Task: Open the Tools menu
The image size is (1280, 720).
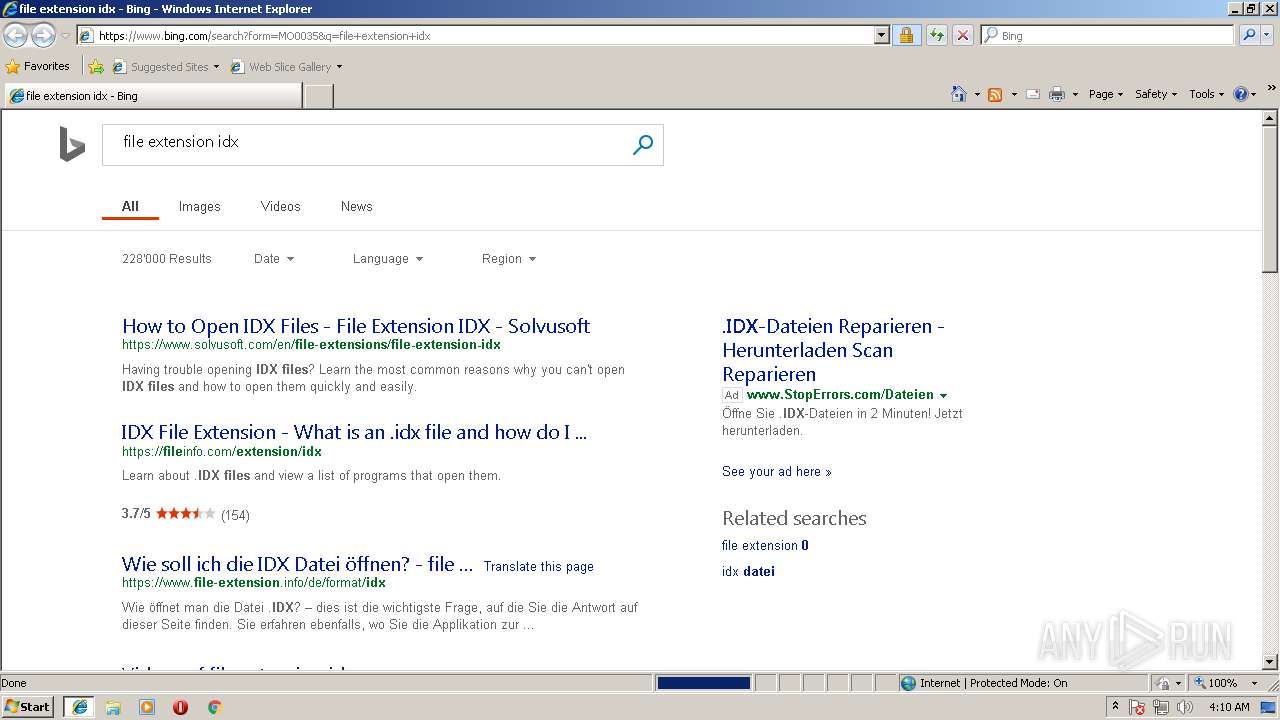Action: (x=1207, y=94)
